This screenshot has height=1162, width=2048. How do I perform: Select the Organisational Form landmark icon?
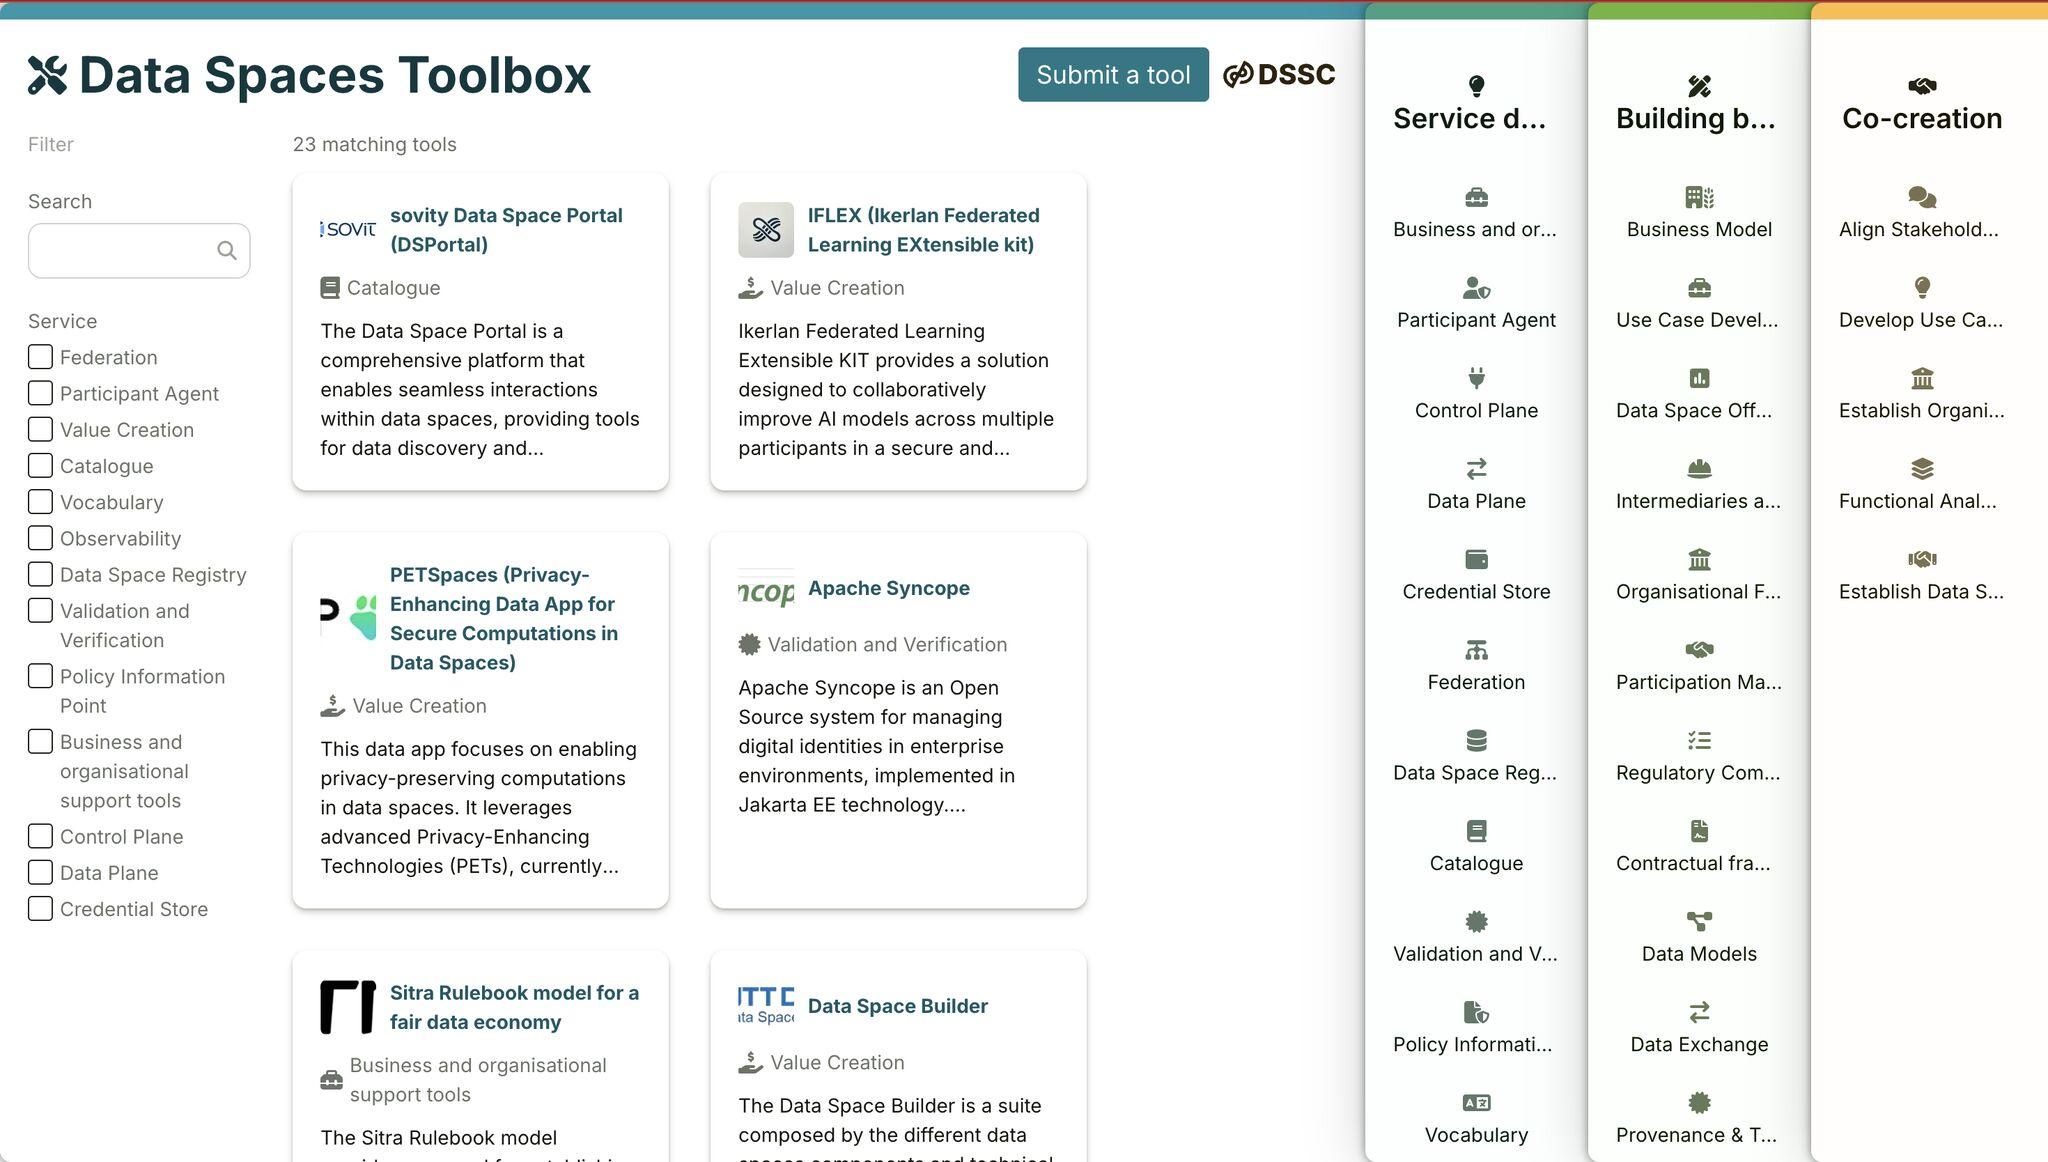tap(1699, 559)
